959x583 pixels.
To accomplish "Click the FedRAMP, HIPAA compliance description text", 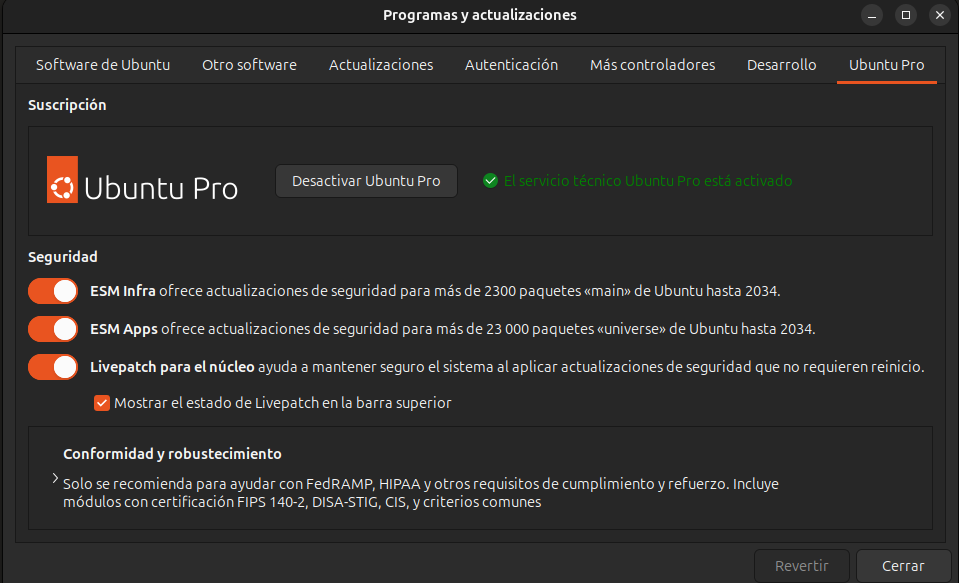I will [x=421, y=493].
